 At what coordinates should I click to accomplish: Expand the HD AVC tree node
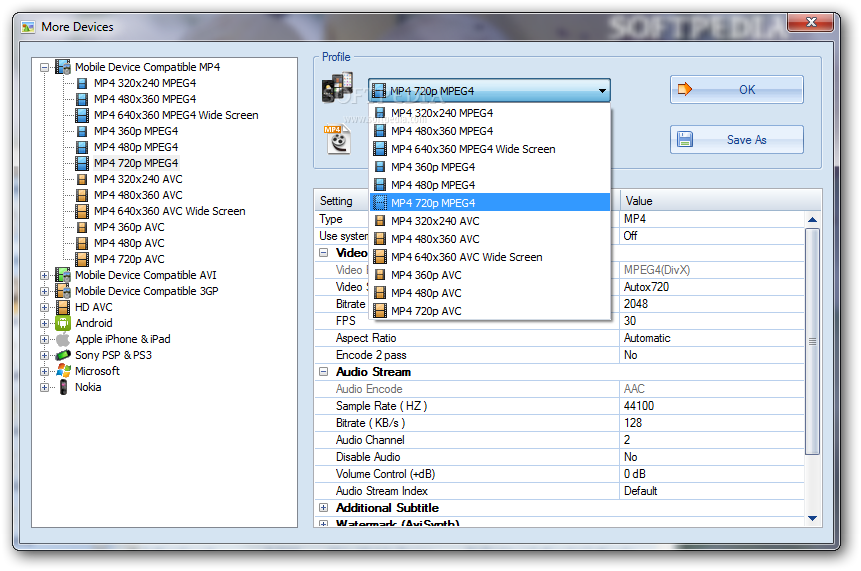[44, 307]
